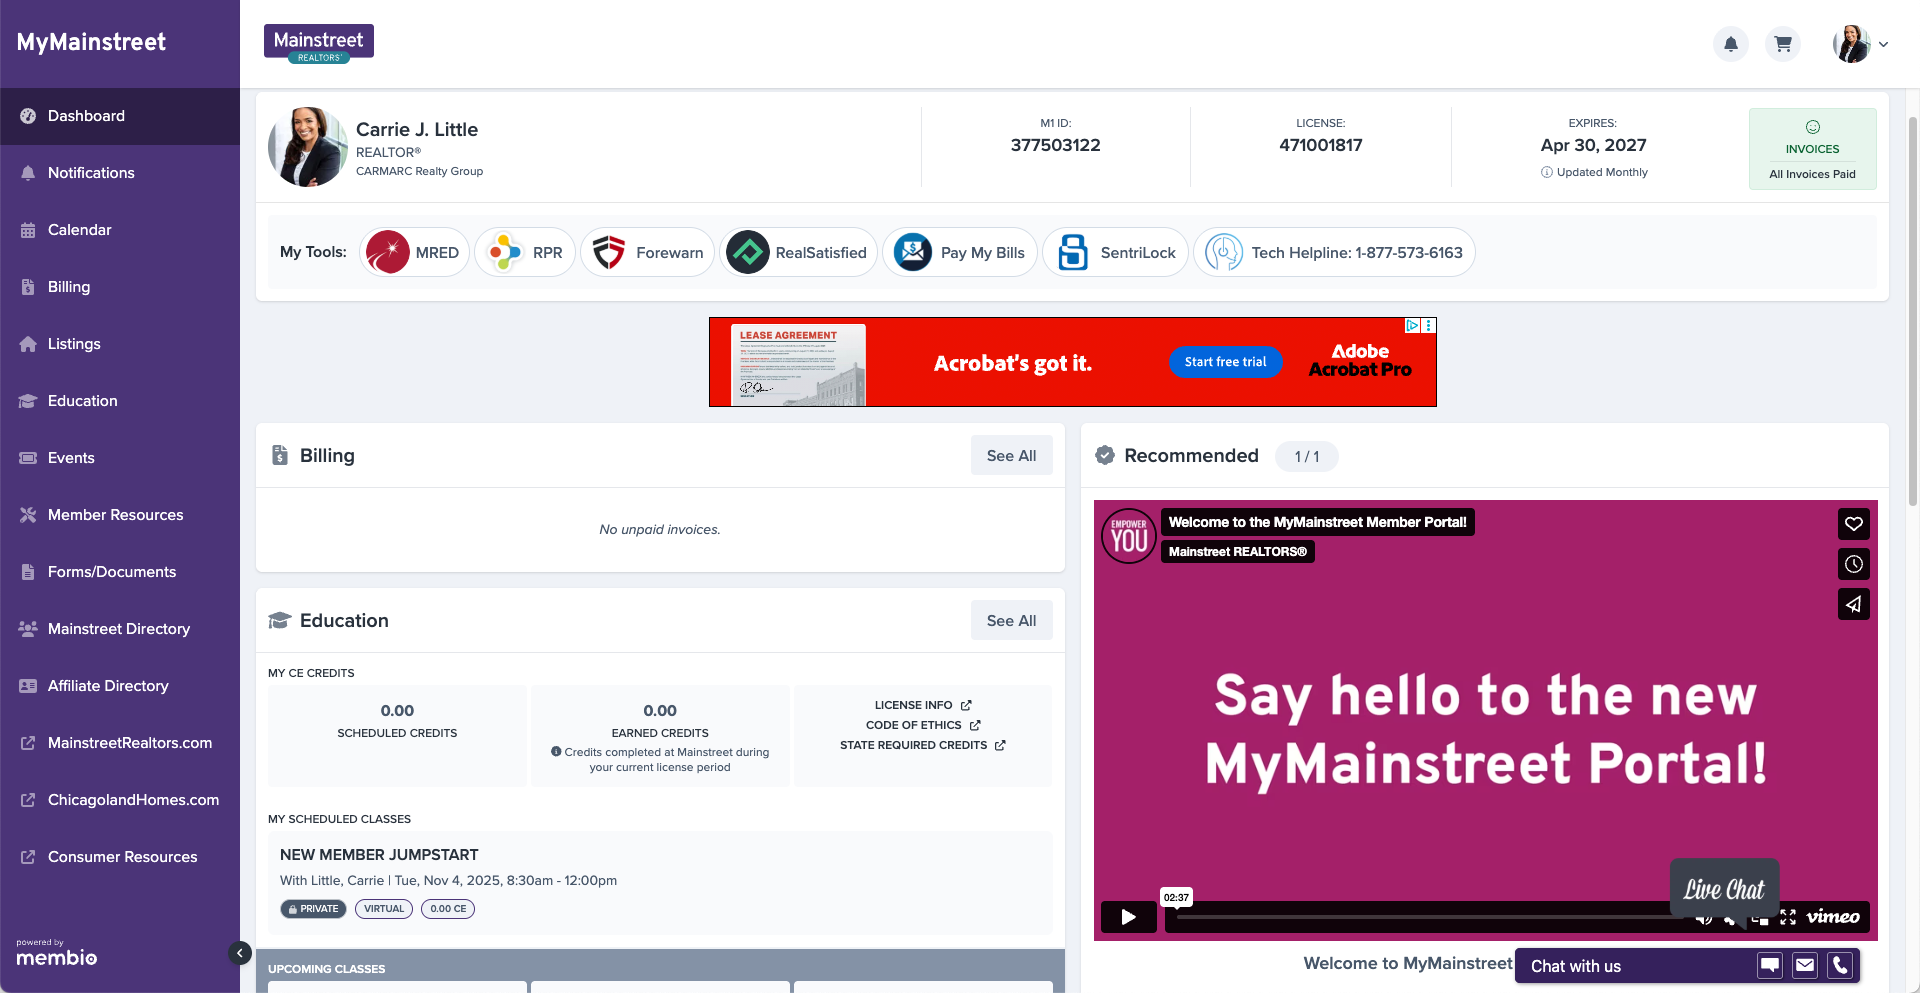Viewport: 1920px width, 993px height.
Task: Click the Live Chat bubble
Action: (x=1724, y=888)
